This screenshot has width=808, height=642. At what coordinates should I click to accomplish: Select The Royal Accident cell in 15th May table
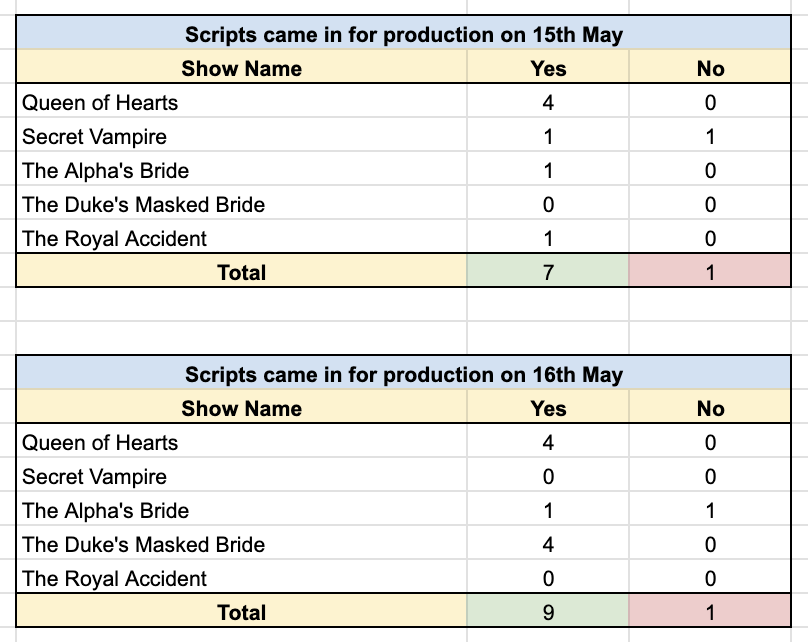click(x=242, y=237)
